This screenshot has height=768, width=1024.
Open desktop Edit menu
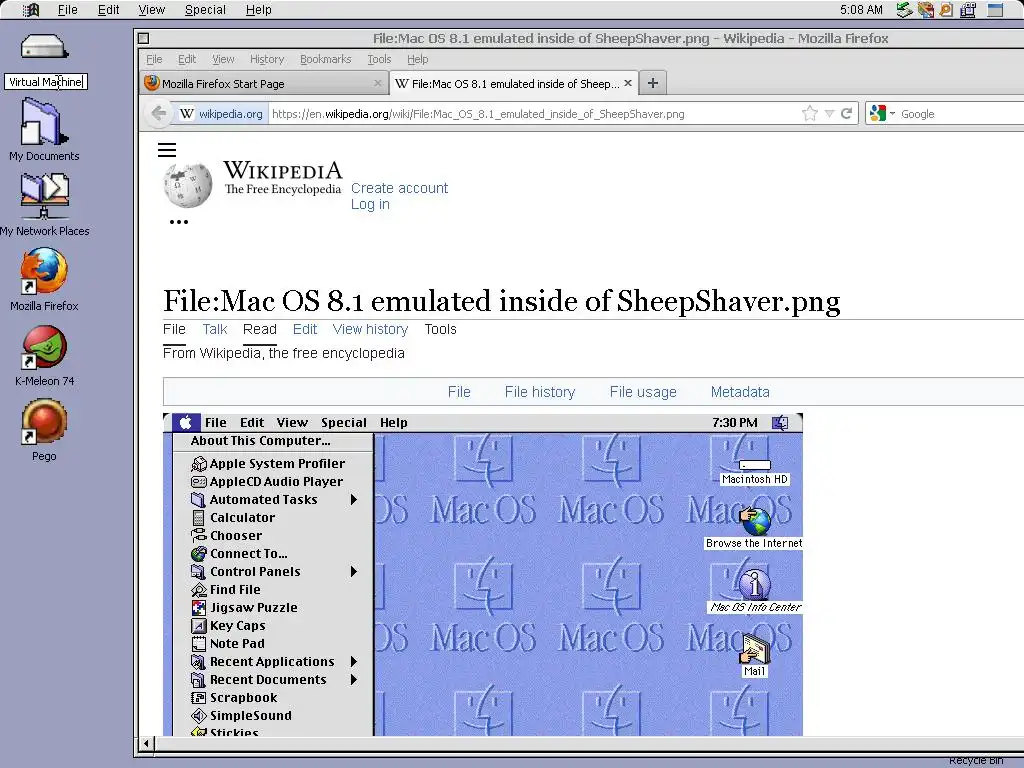[x=108, y=10]
